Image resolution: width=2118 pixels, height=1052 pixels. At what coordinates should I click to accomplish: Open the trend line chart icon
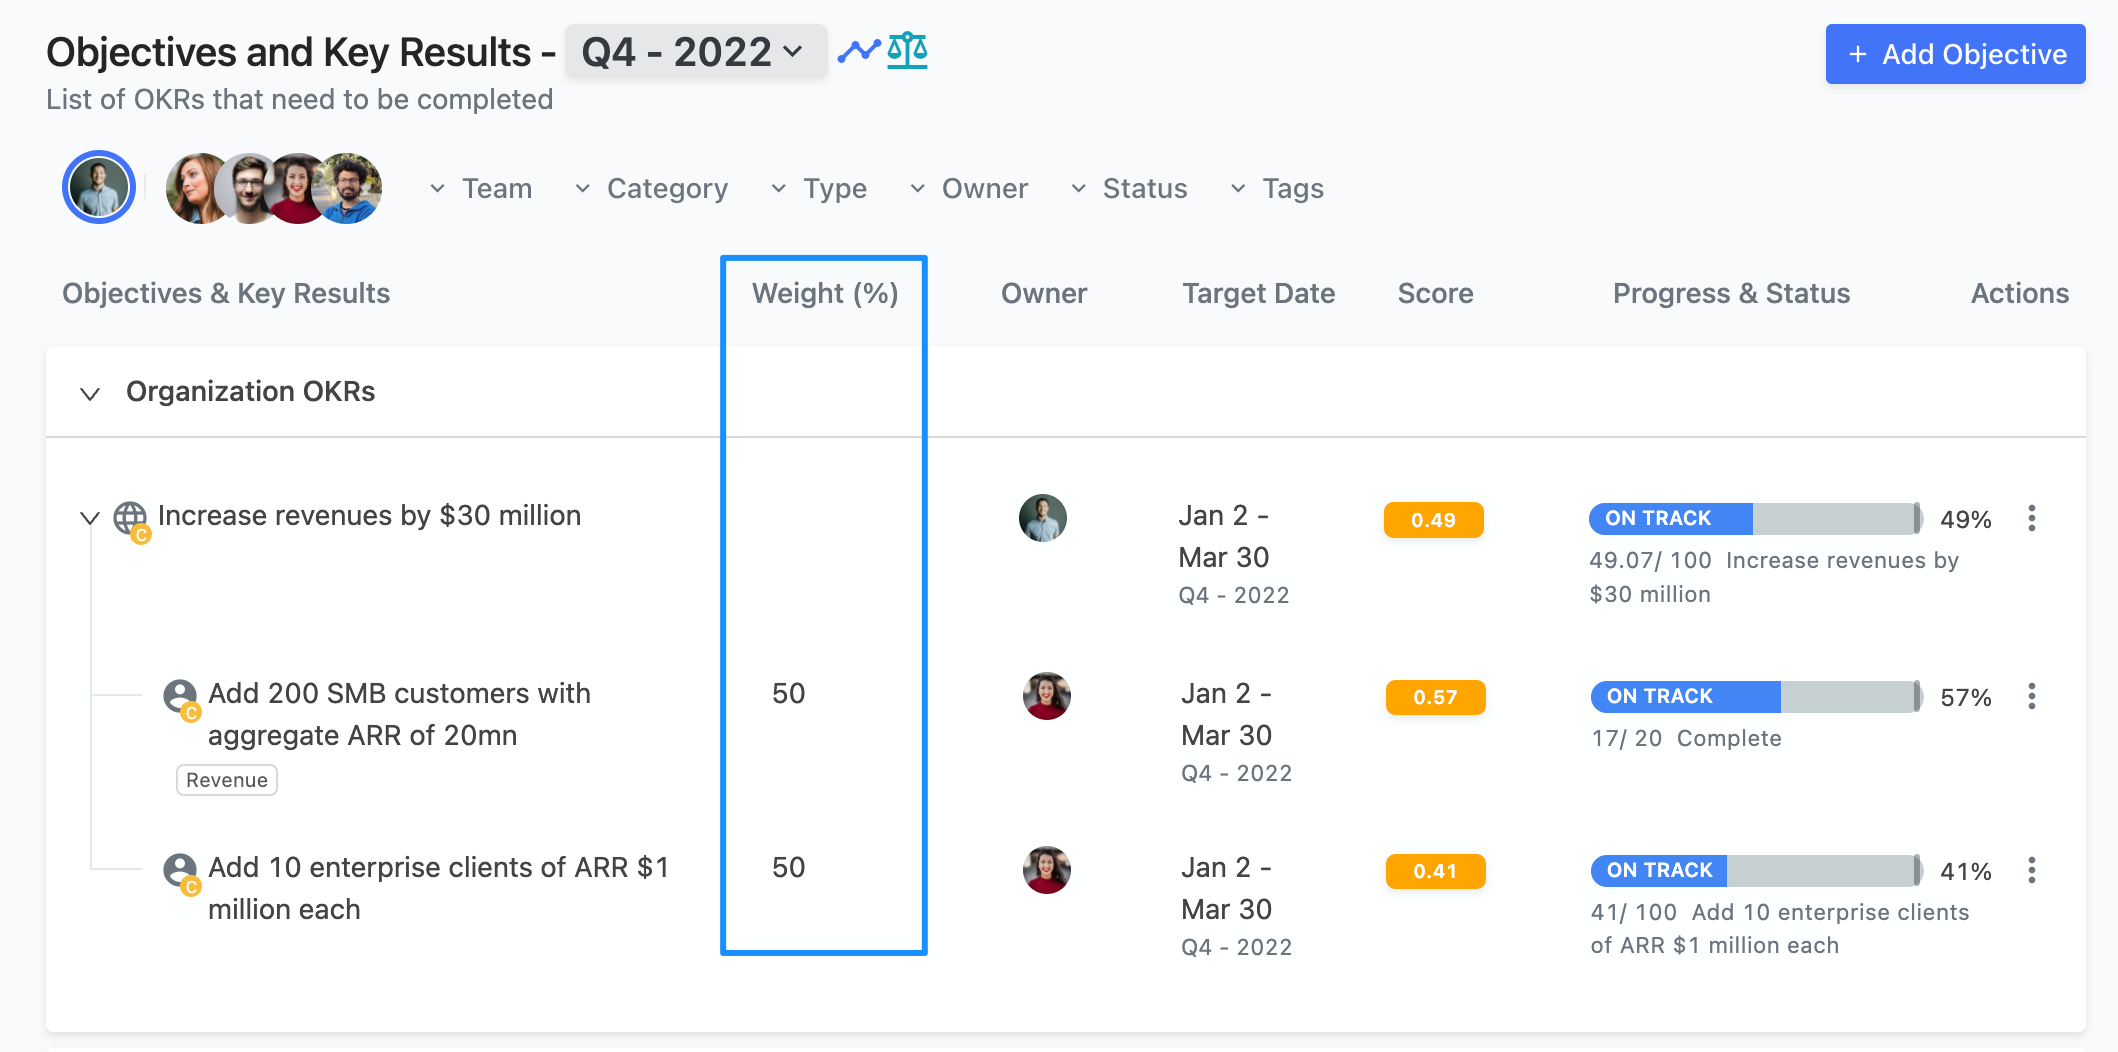[858, 51]
